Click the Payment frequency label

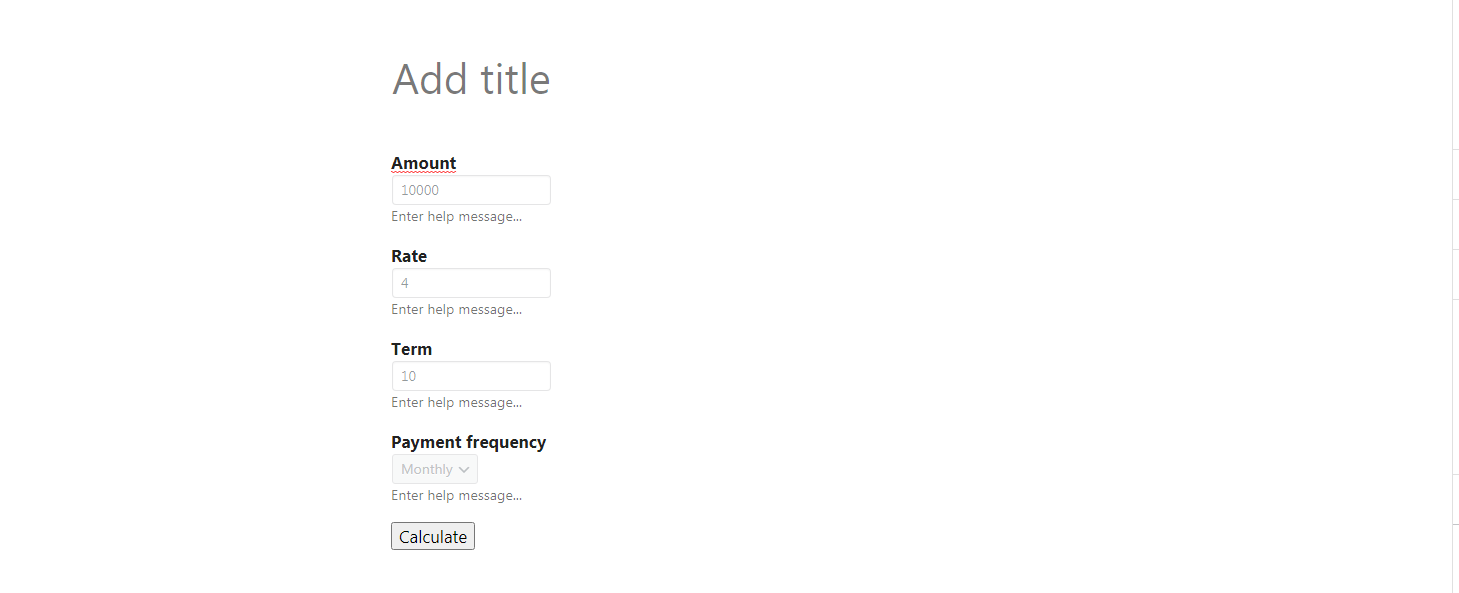[468, 442]
